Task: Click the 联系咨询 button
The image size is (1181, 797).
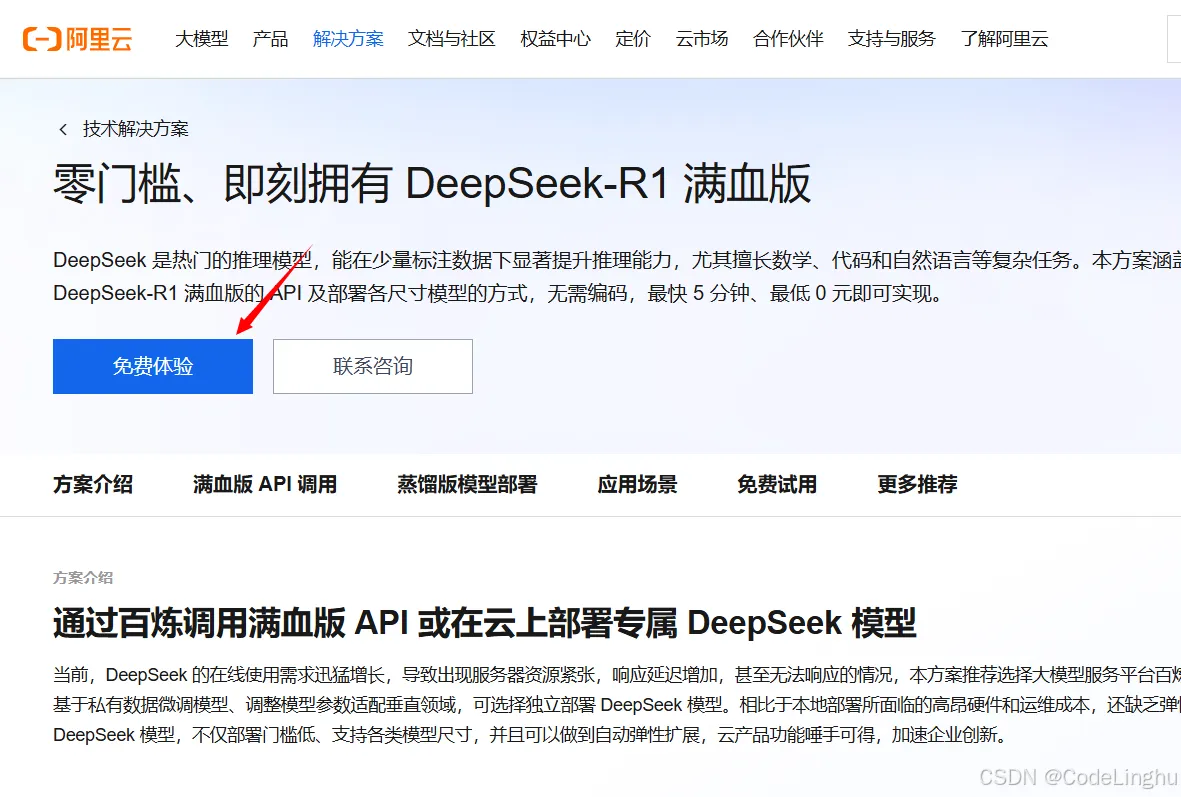Action: pyautogui.click(x=373, y=366)
